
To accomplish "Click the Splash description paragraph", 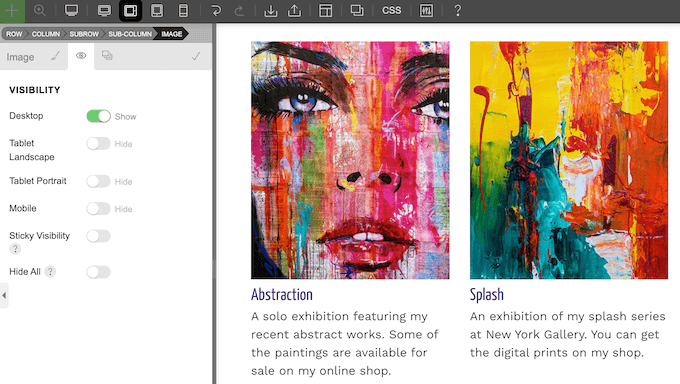I will (x=568, y=334).
